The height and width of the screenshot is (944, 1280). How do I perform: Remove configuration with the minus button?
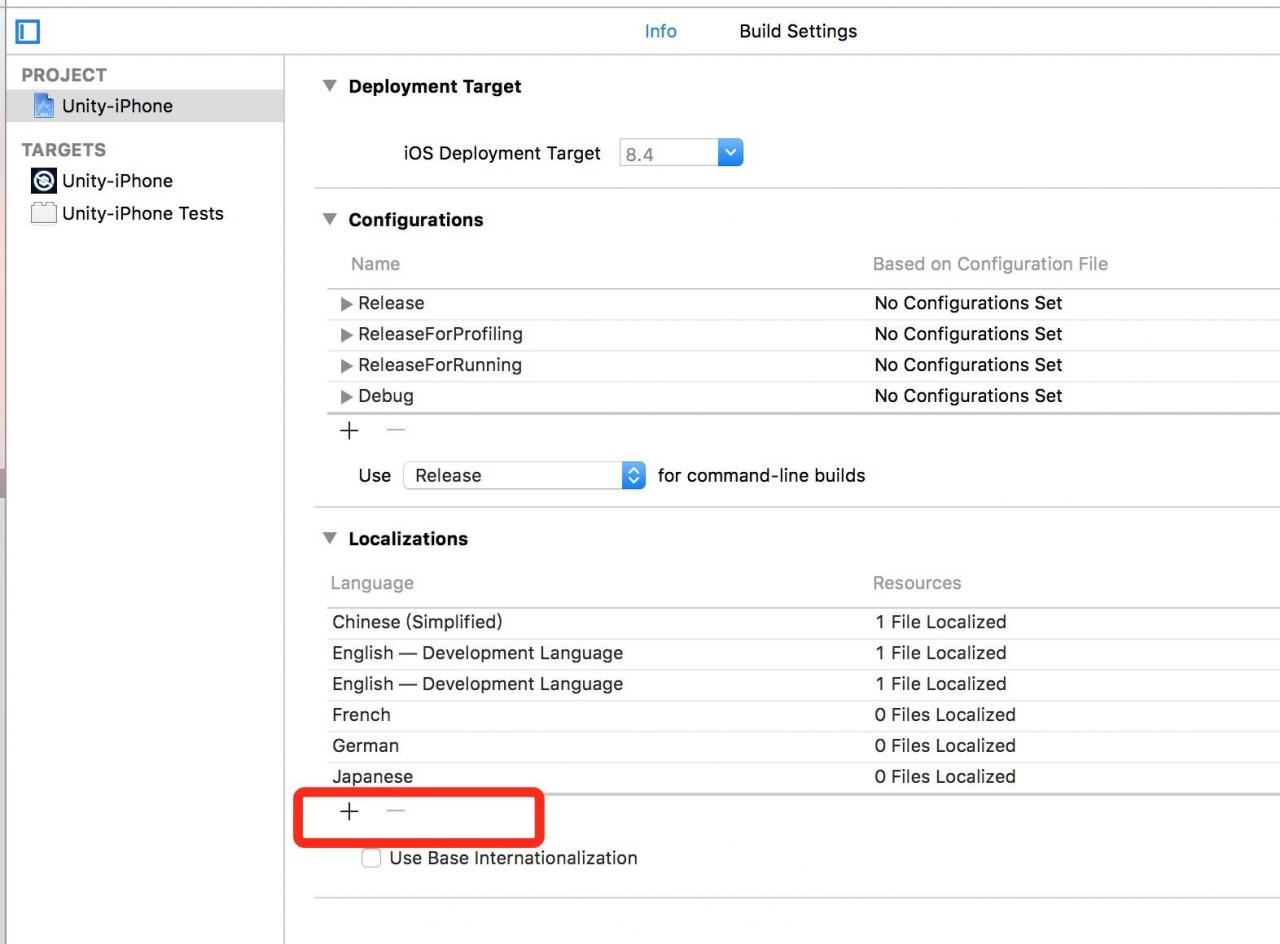[x=396, y=430]
